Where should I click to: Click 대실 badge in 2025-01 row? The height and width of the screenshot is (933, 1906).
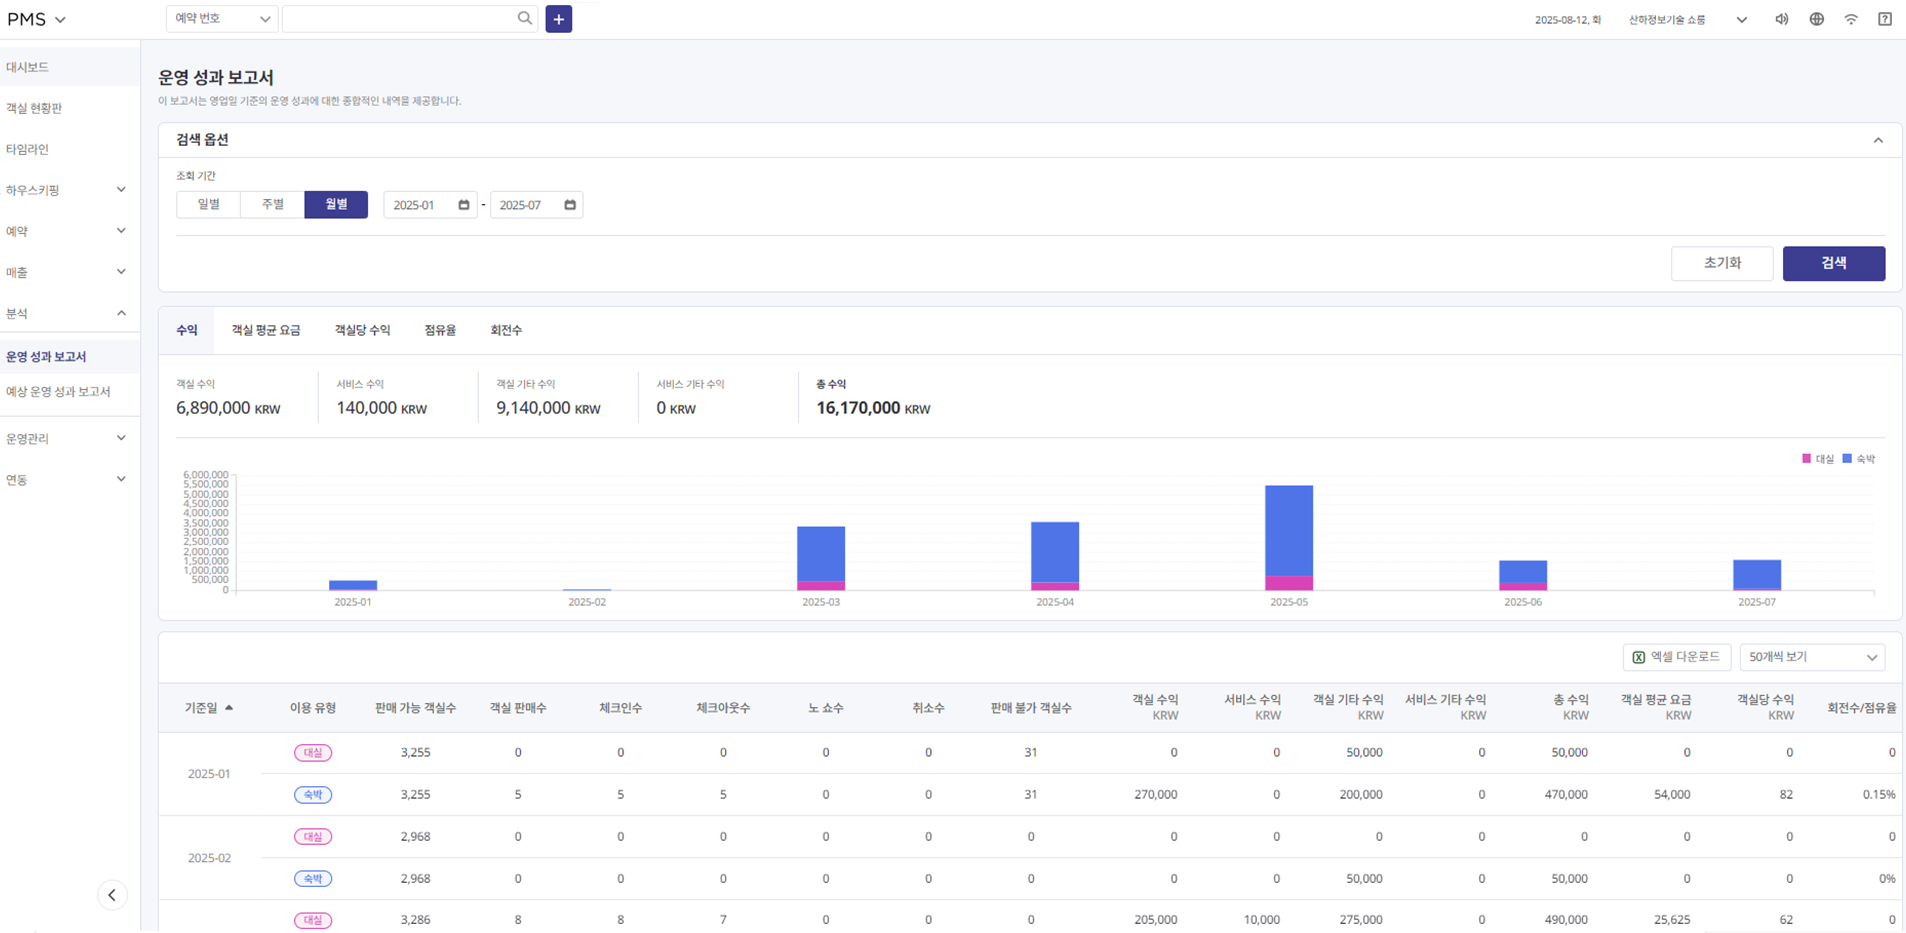[x=313, y=753]
